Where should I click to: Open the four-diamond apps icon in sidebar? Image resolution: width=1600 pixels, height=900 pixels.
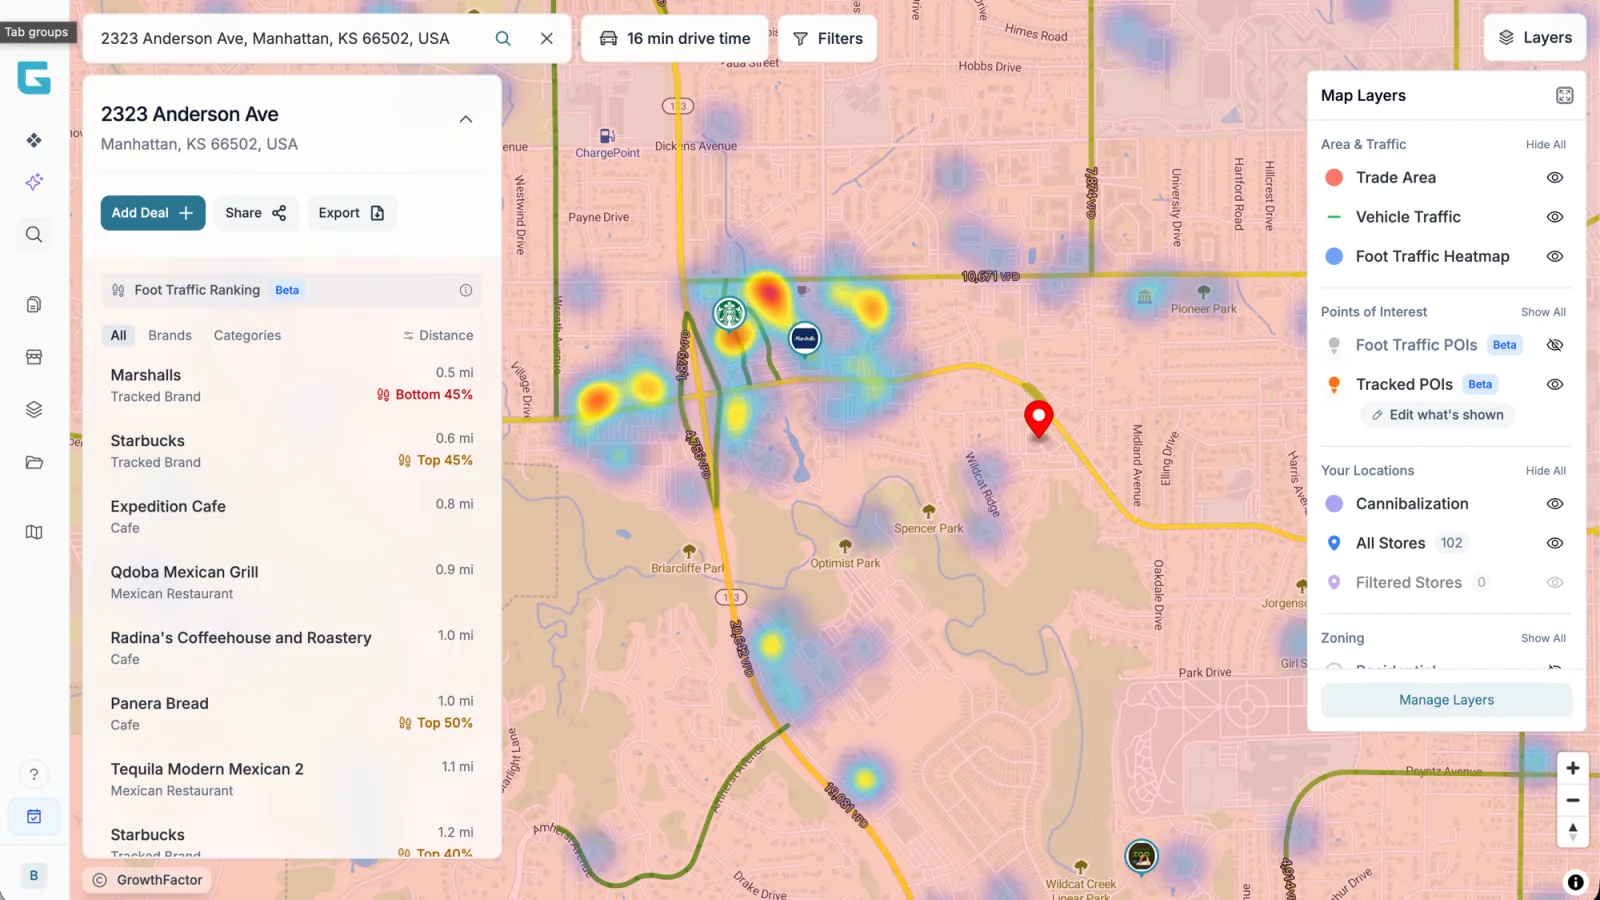pyautogui.click(x=34, y=140)
